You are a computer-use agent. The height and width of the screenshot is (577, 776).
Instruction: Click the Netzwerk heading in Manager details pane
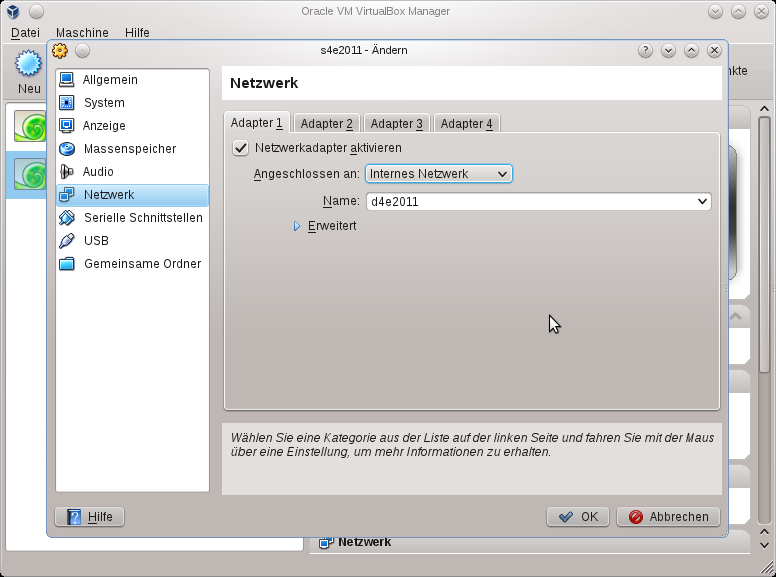[x=365, y=542]
